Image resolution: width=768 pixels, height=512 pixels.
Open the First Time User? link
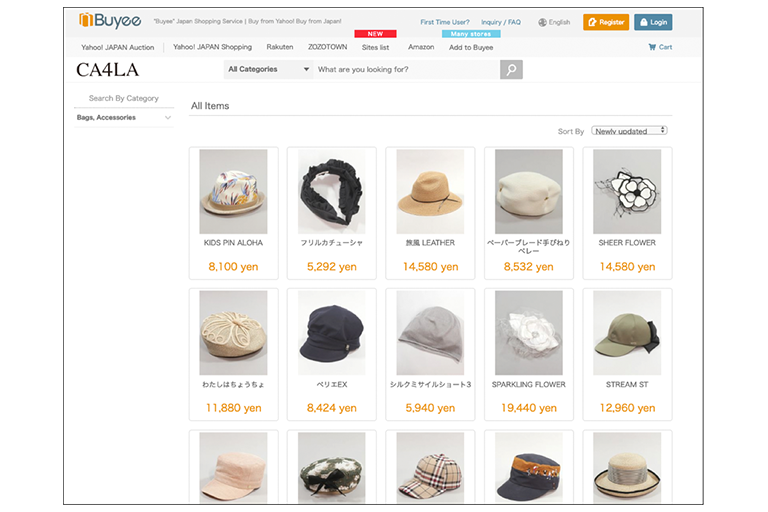pos(445,22)
